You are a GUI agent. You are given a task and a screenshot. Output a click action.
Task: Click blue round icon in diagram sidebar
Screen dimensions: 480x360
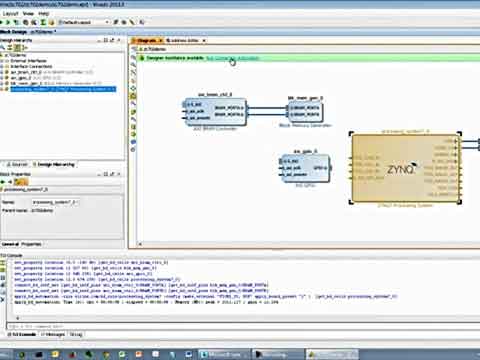(x=133, y=142)
